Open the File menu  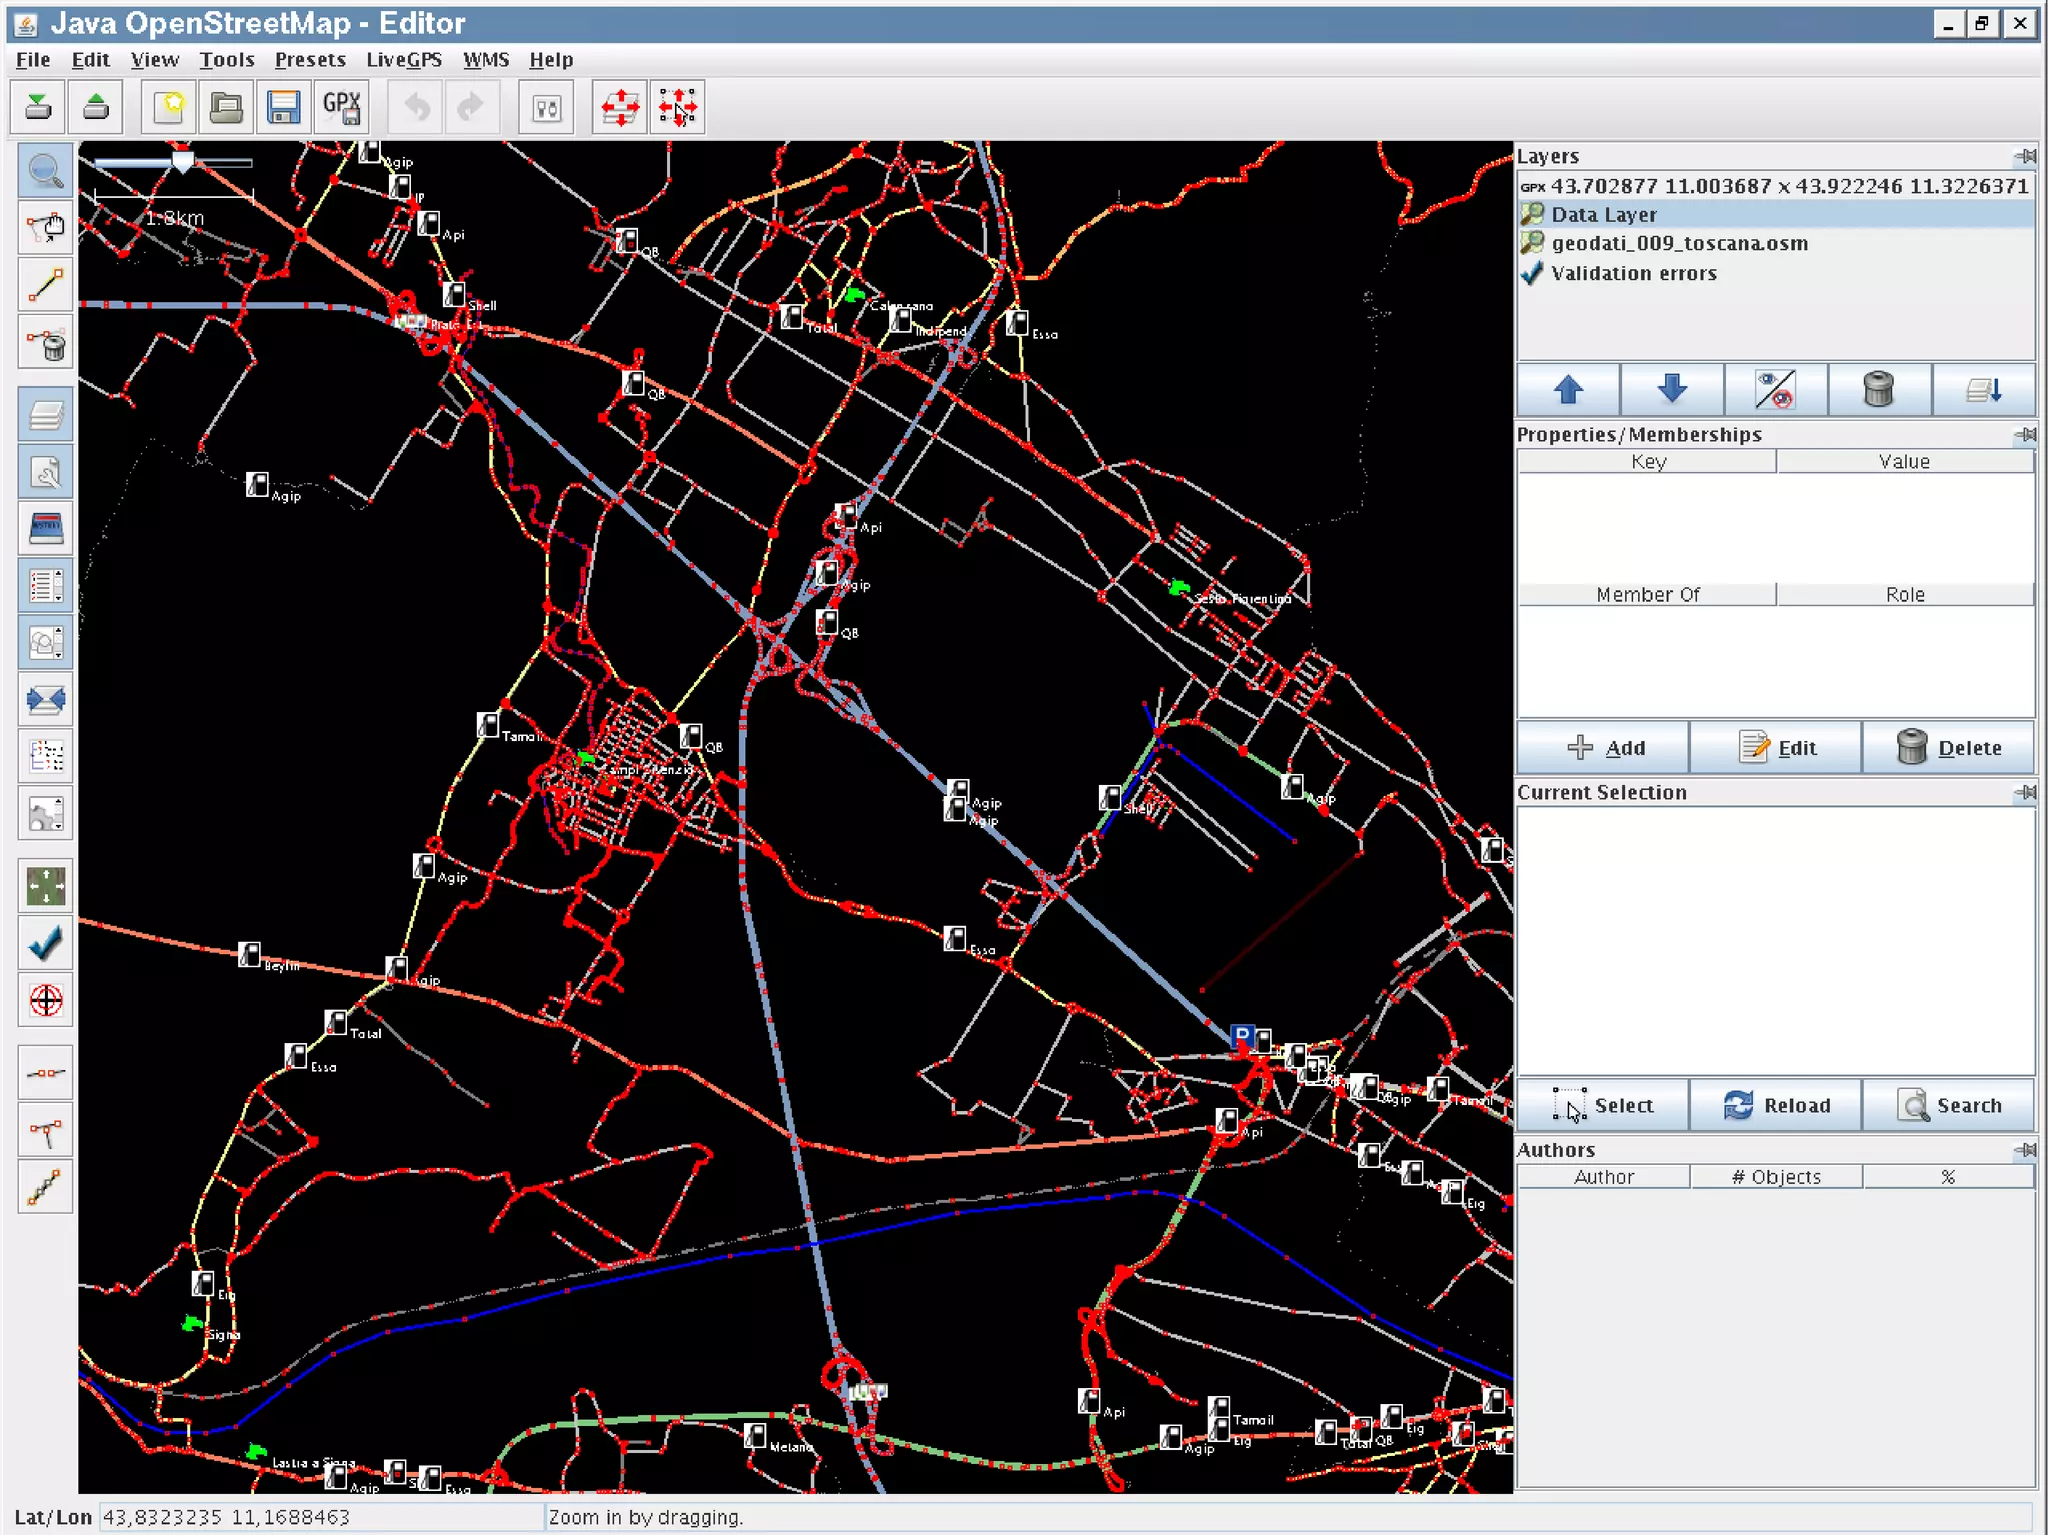[x=33, y=60]
